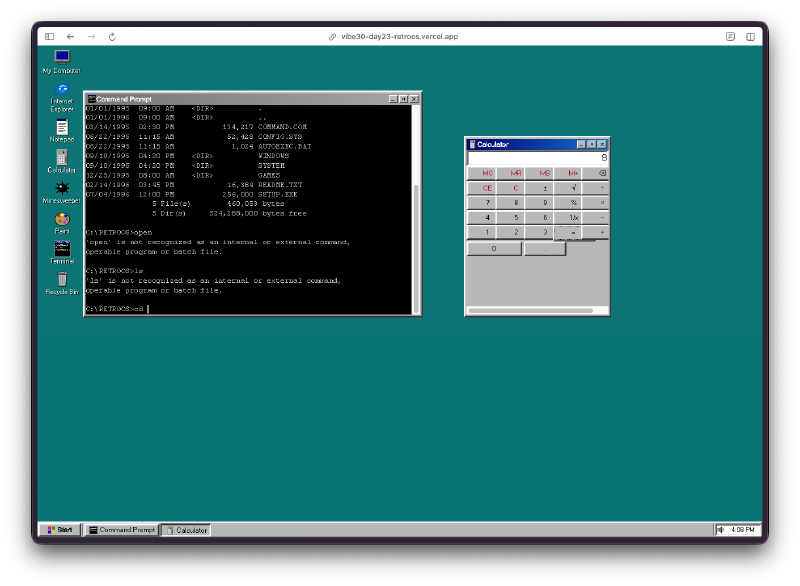Switch to the Calculator taskbar item
800x586 pixels.
(186, 530)
